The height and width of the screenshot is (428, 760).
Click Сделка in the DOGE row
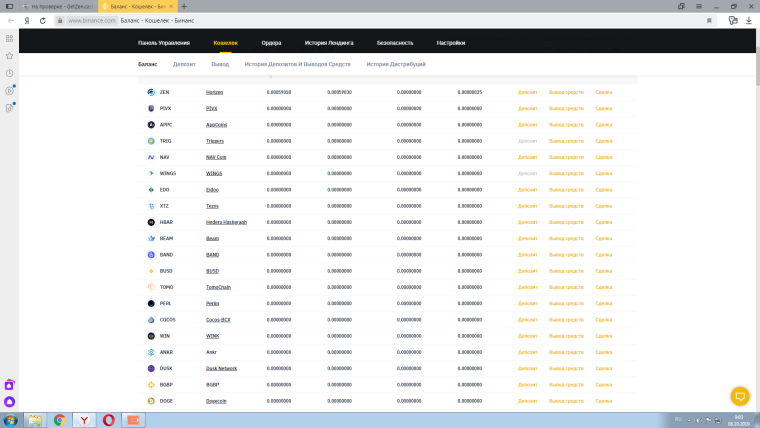tap(603, 401)
